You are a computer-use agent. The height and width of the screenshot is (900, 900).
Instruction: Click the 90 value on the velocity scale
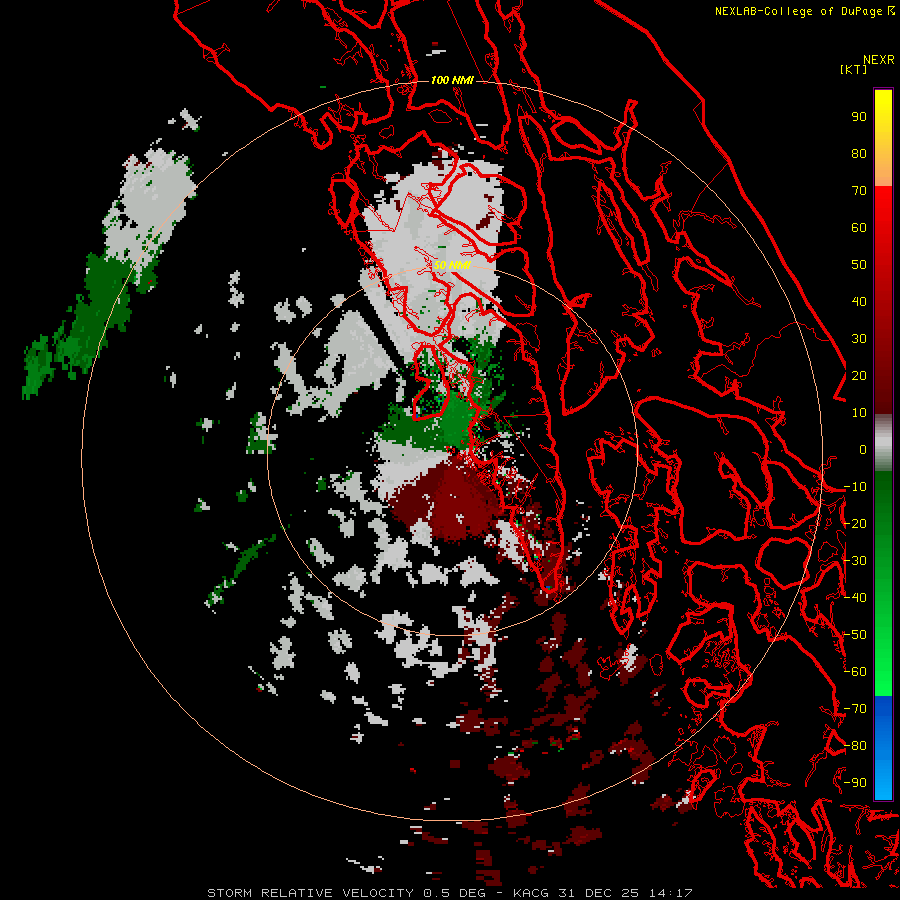[x=859, y=117]
